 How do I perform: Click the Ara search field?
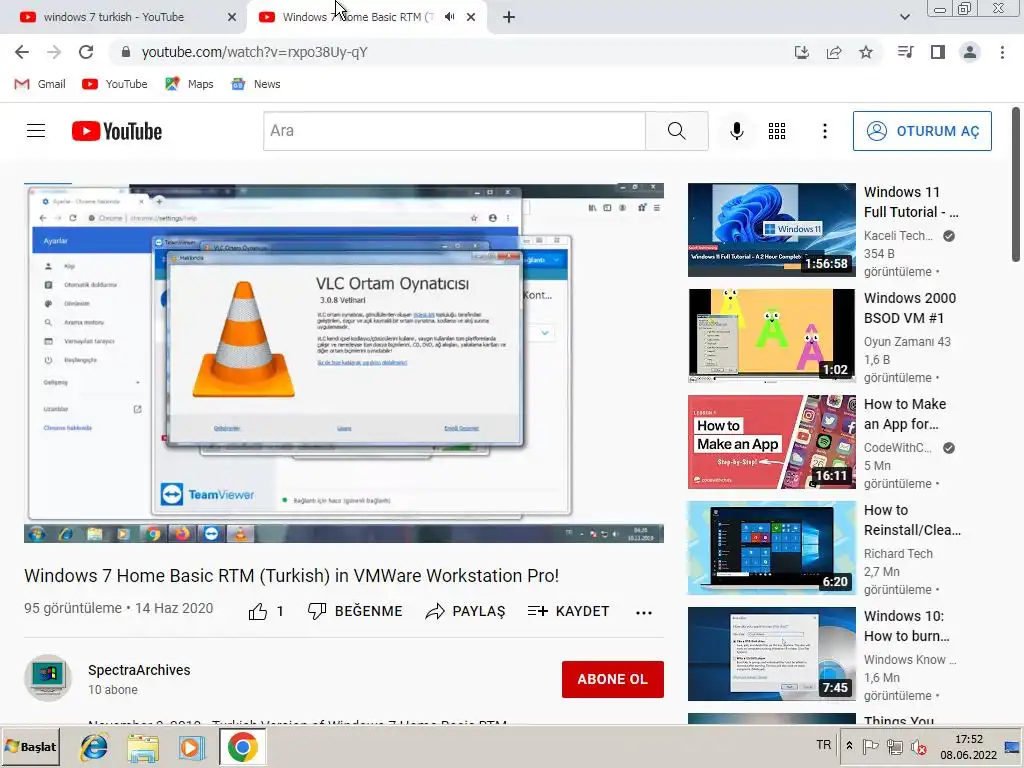[455, 131]
